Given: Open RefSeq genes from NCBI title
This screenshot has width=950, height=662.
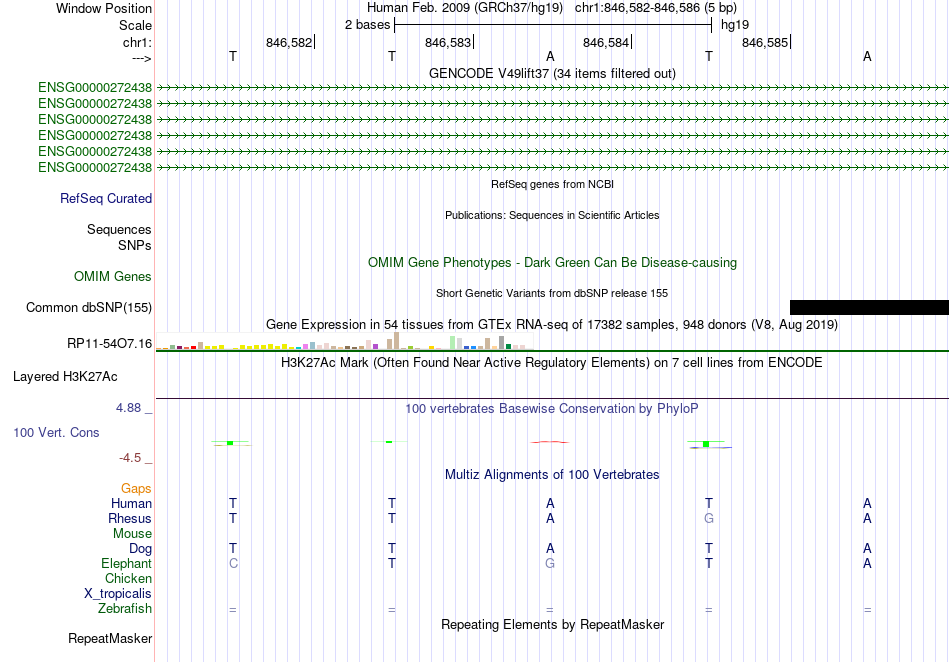Looking at the screenshot, I should (x=552, y=184).
